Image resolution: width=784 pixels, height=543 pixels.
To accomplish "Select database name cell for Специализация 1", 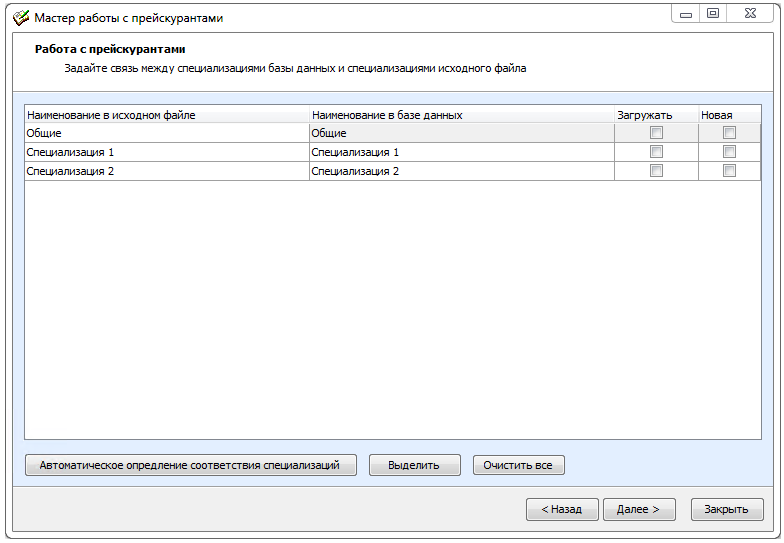I will tap(461, 152).
